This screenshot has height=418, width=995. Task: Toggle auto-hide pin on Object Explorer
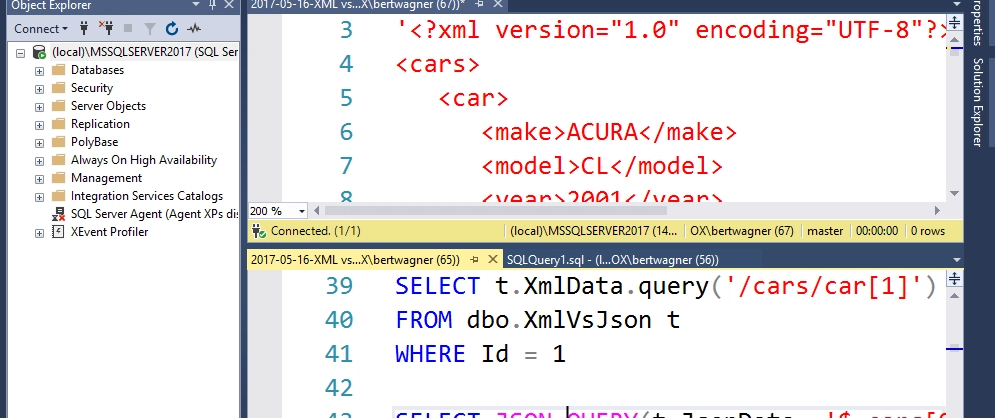(213, 5)
